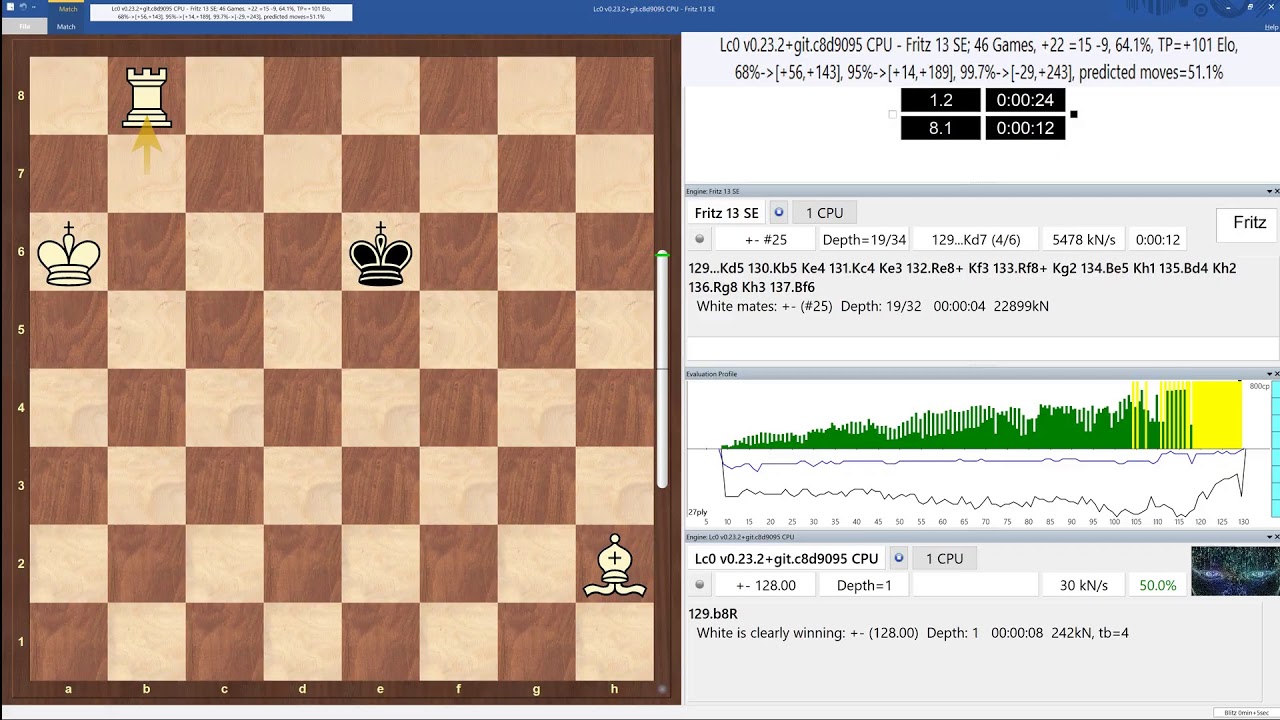
Task: Select the highlighted Match context tab in the title bar
Action: 68,9
